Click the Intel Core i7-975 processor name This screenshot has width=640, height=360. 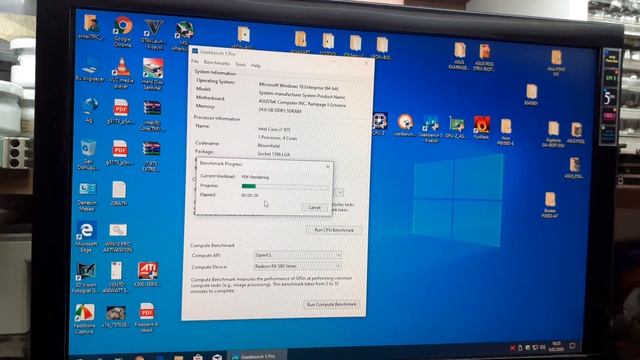[274, 129]
